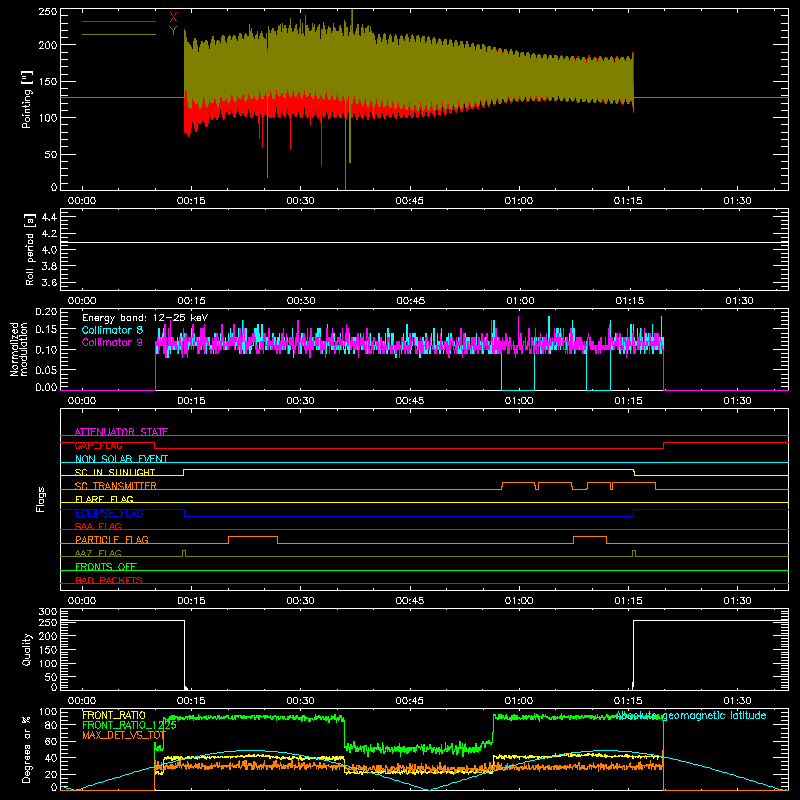
Task: Select the red X legend line sample
Action: click(x=119, y=21)
